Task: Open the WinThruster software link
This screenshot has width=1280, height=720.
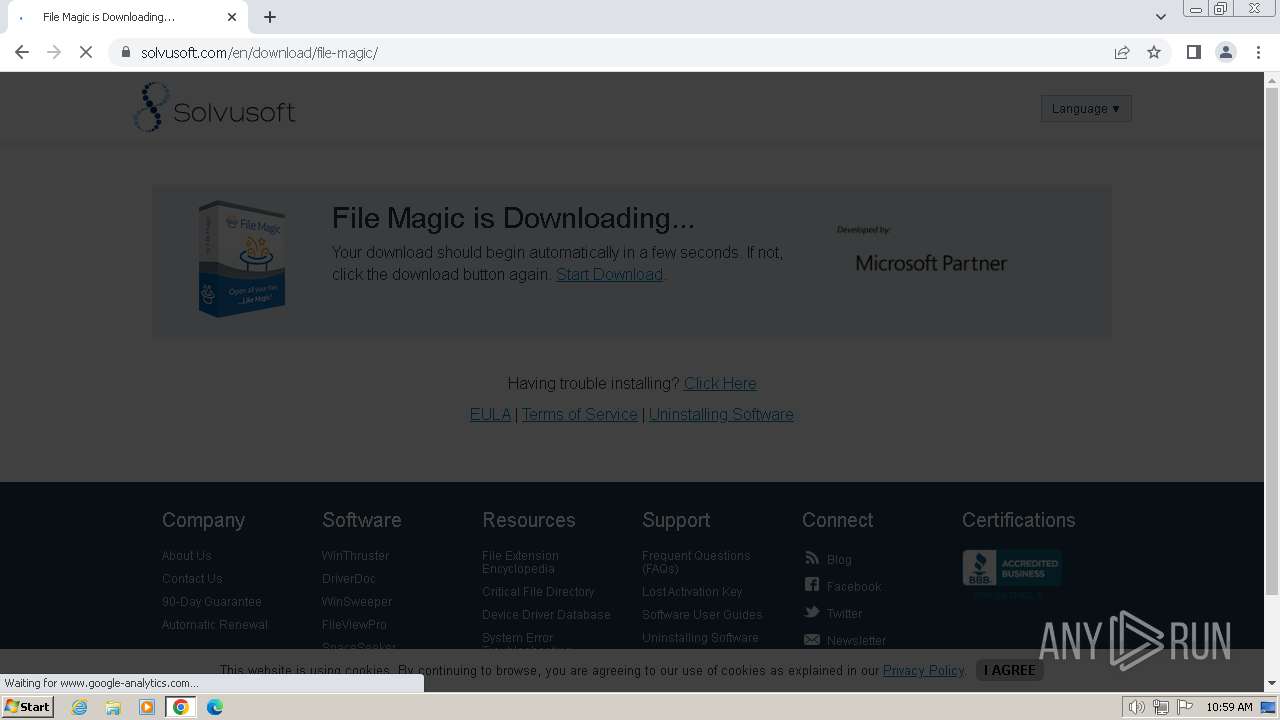Action: click(x=355, y=556)
